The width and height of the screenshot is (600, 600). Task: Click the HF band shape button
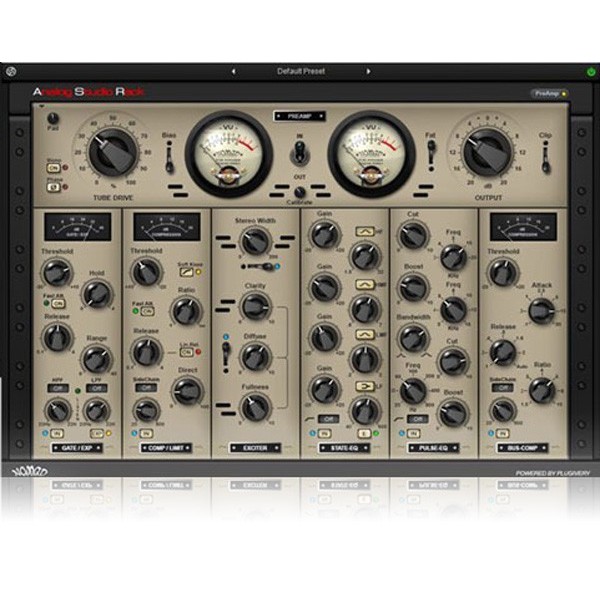(365, 232)
